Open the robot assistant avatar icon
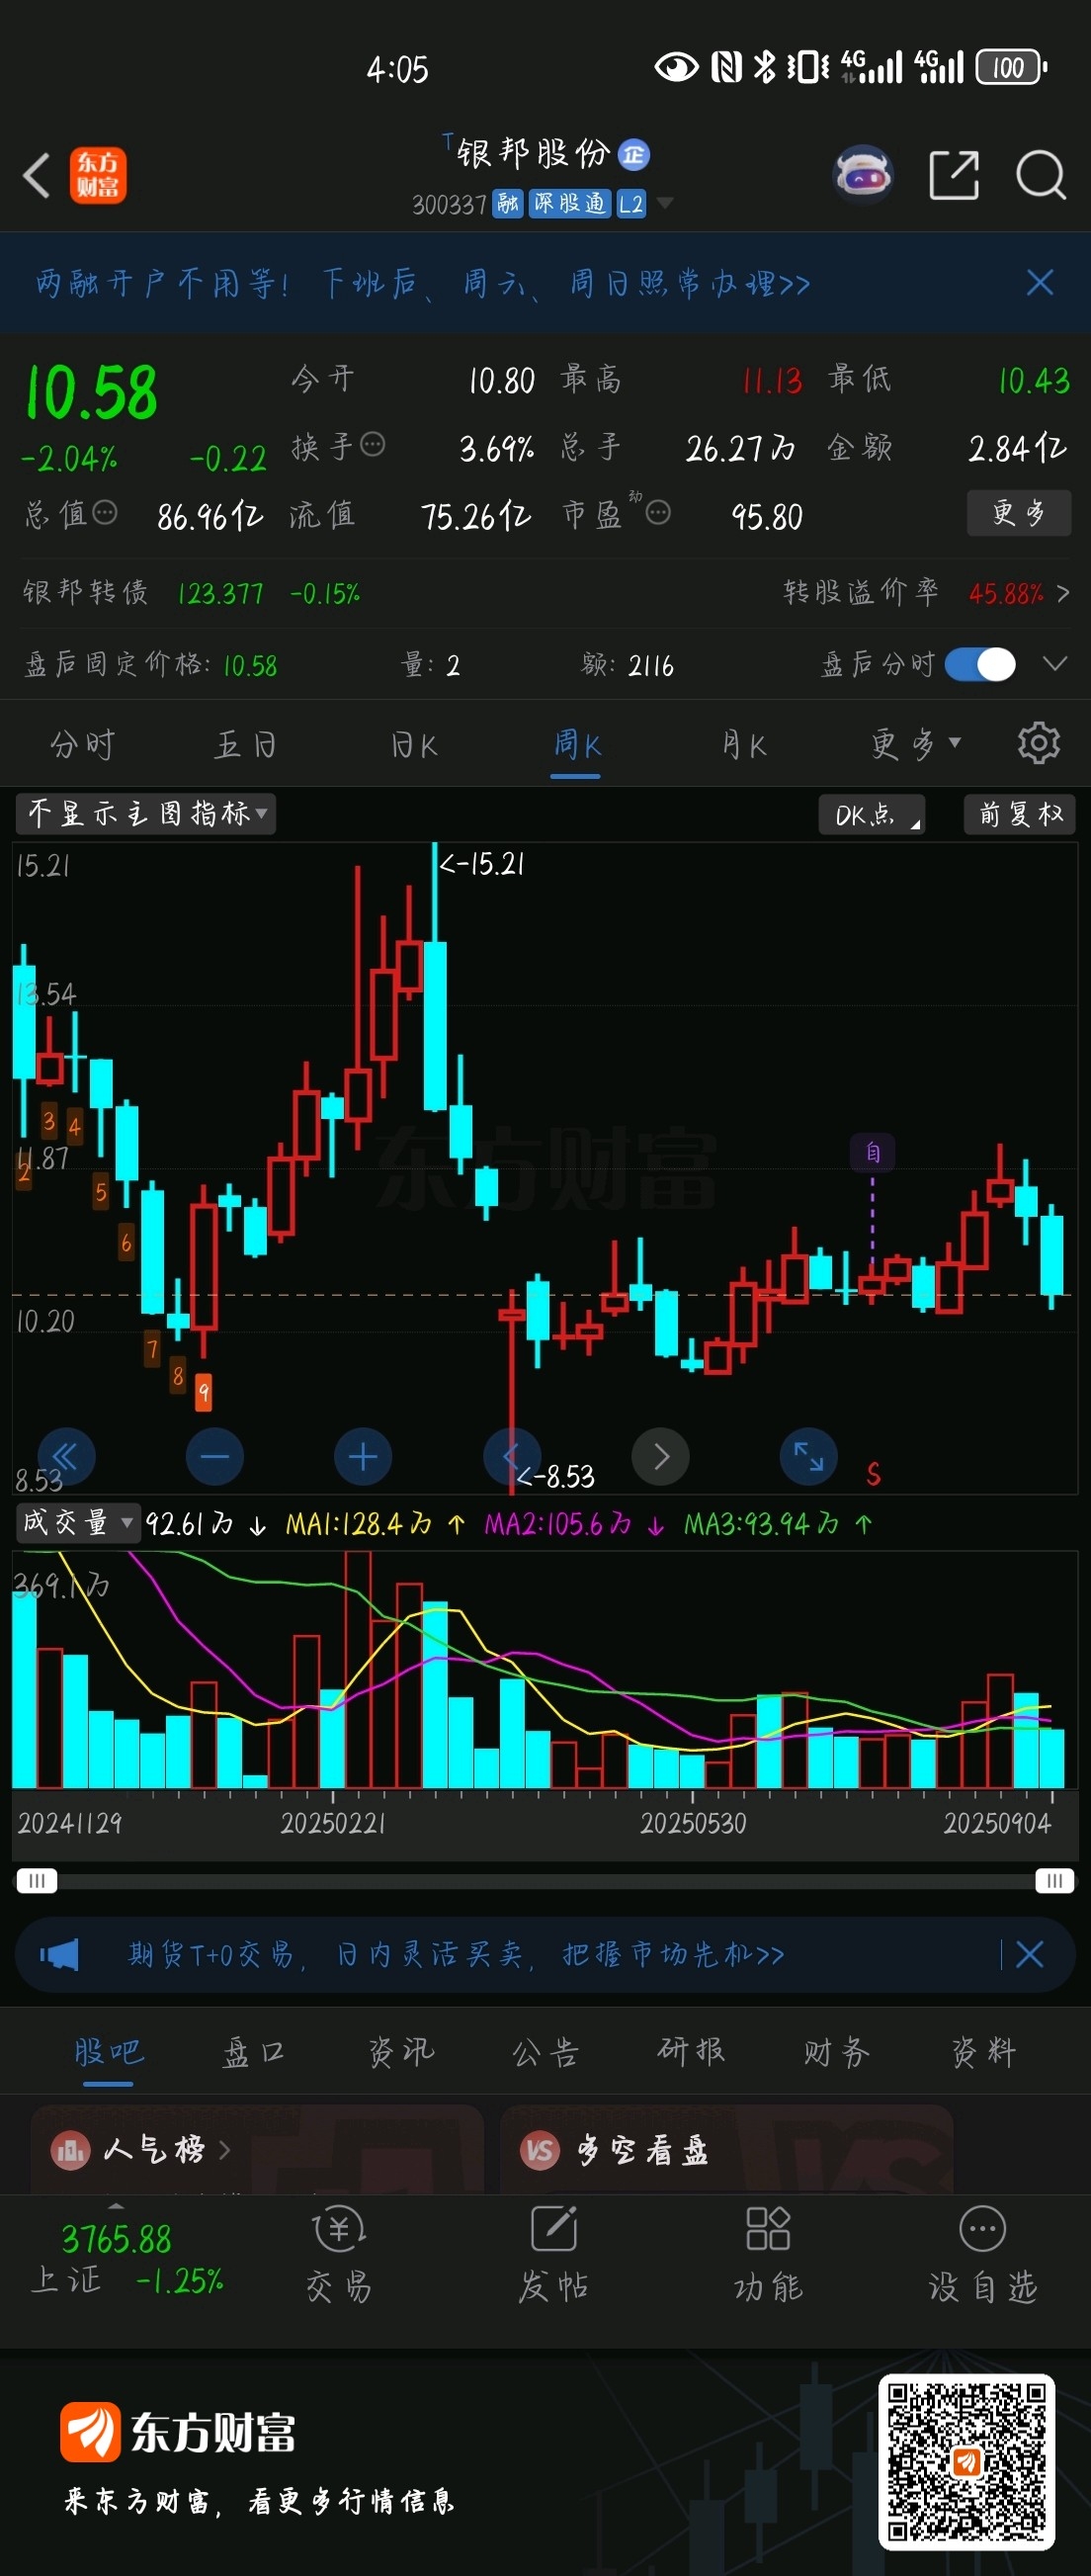 pyautogui.click(x=863, y=175)
